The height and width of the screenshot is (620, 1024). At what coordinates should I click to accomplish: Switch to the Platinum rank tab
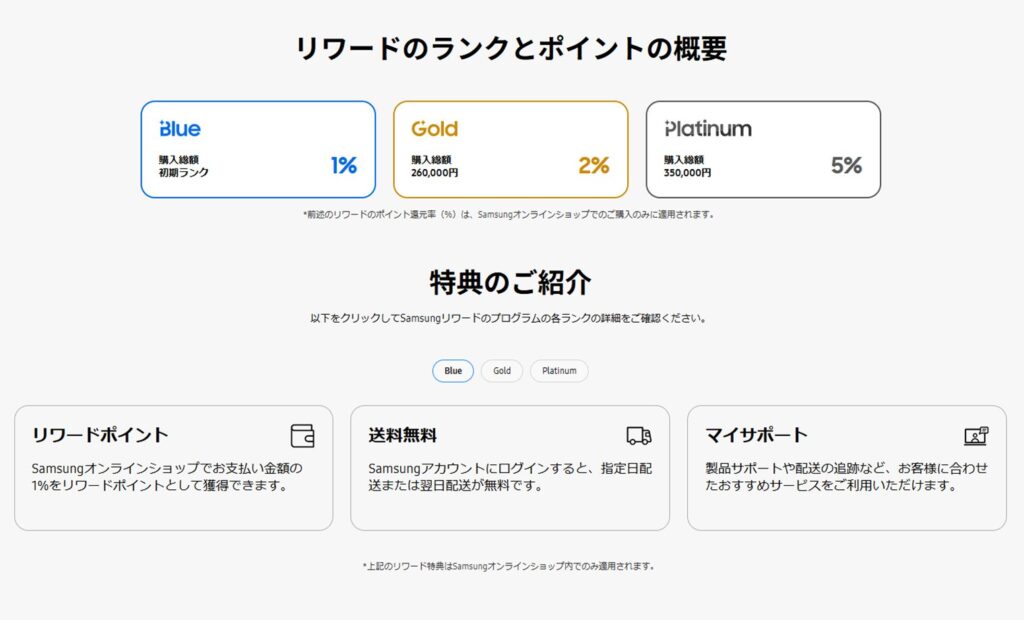click(559, 371)
